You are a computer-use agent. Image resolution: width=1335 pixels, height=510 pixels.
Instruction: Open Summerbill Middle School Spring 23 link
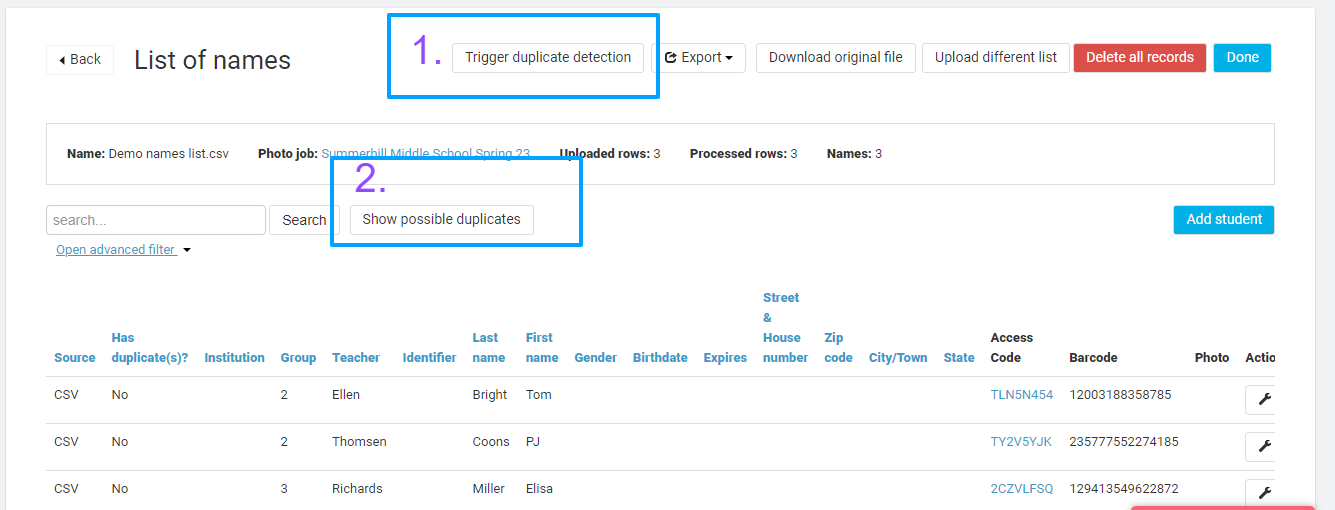click(x=426, y=154)
